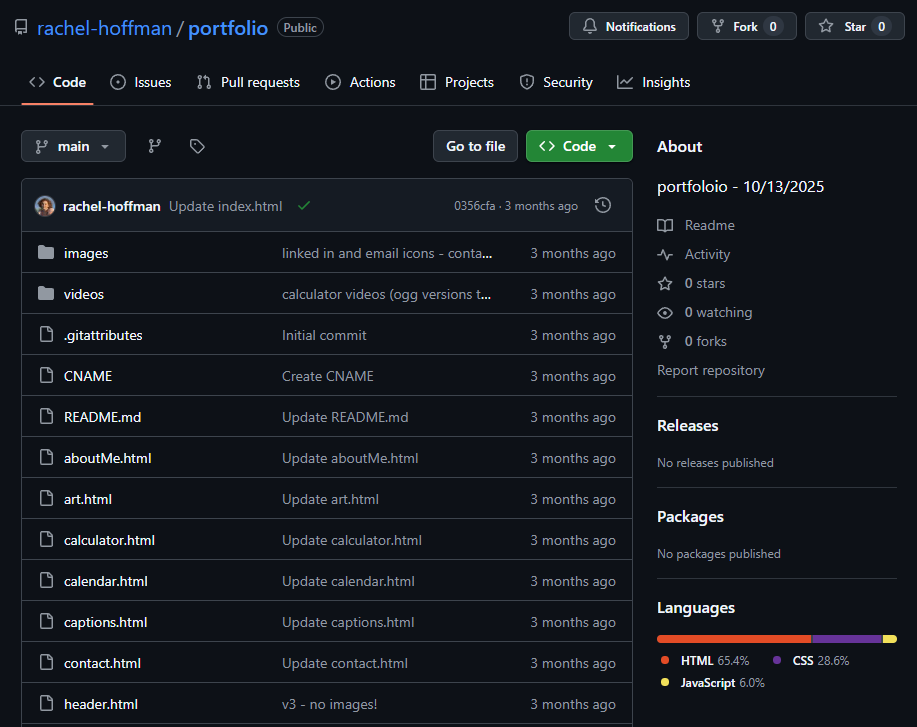Screen dimensions: 917x727
Task: Click rachel-hoffman's avatar image
Action: 45,206
